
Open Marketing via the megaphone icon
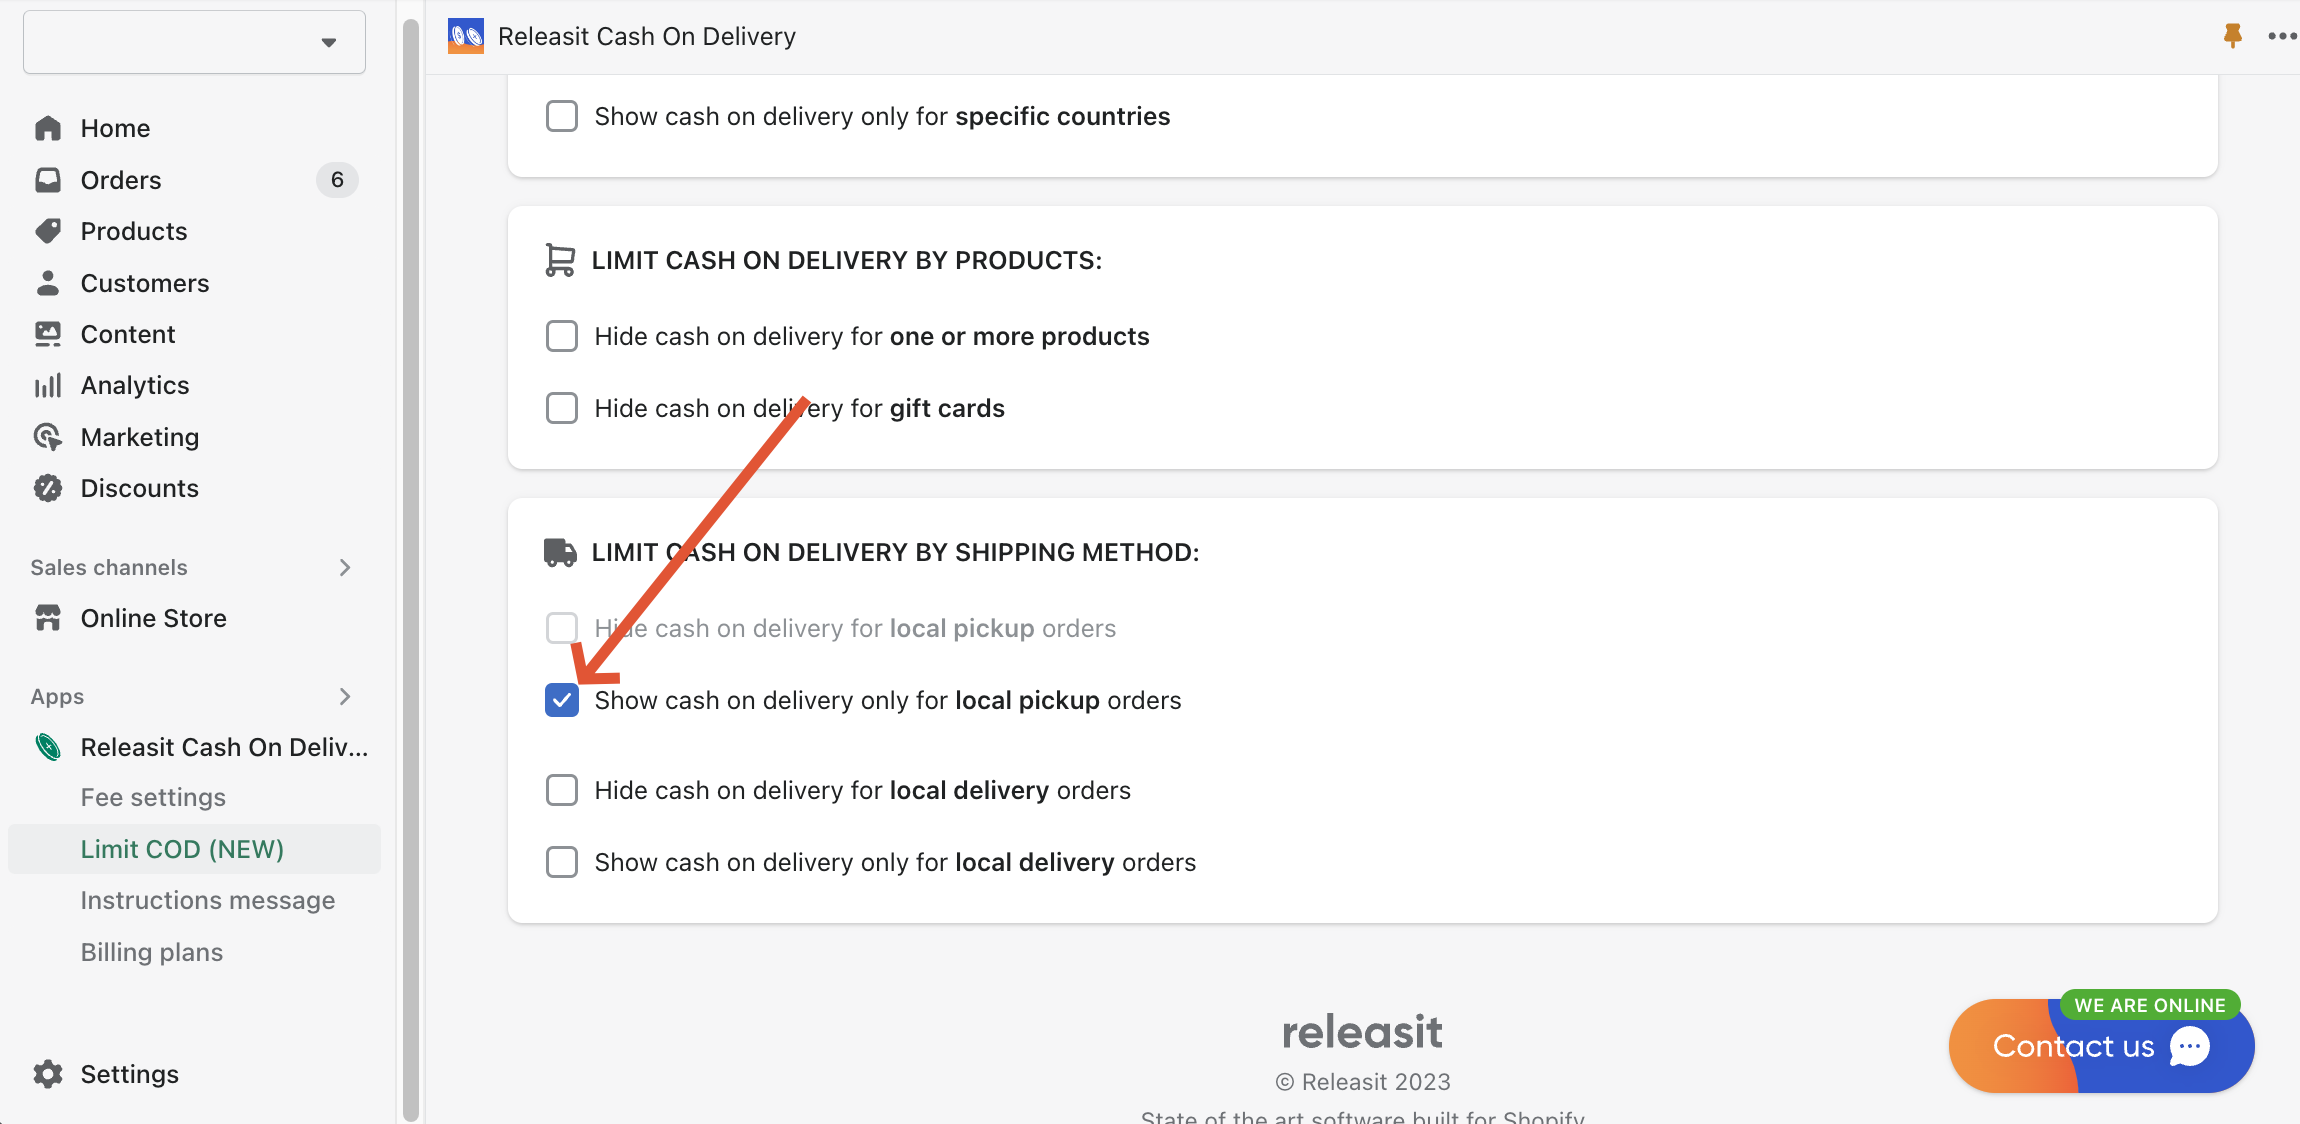[47, 437]
